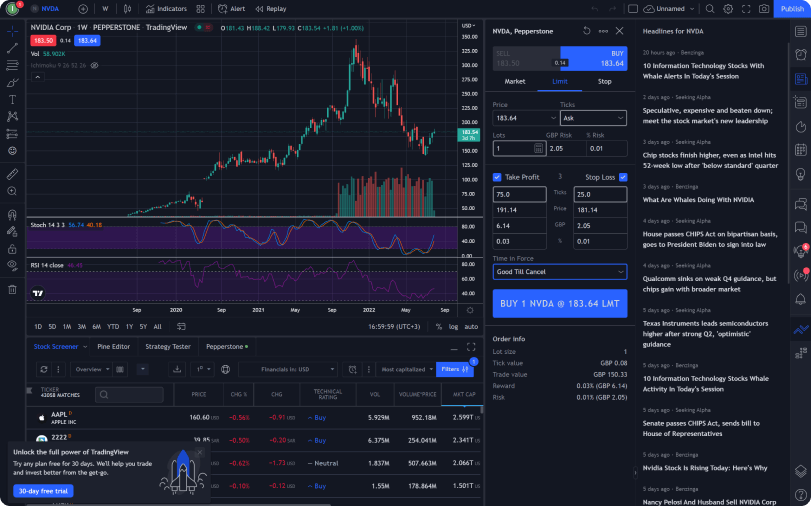Screen dimensions: 811x506
Task: Hide all drawings with eye icon
Action: click(12, 265)
